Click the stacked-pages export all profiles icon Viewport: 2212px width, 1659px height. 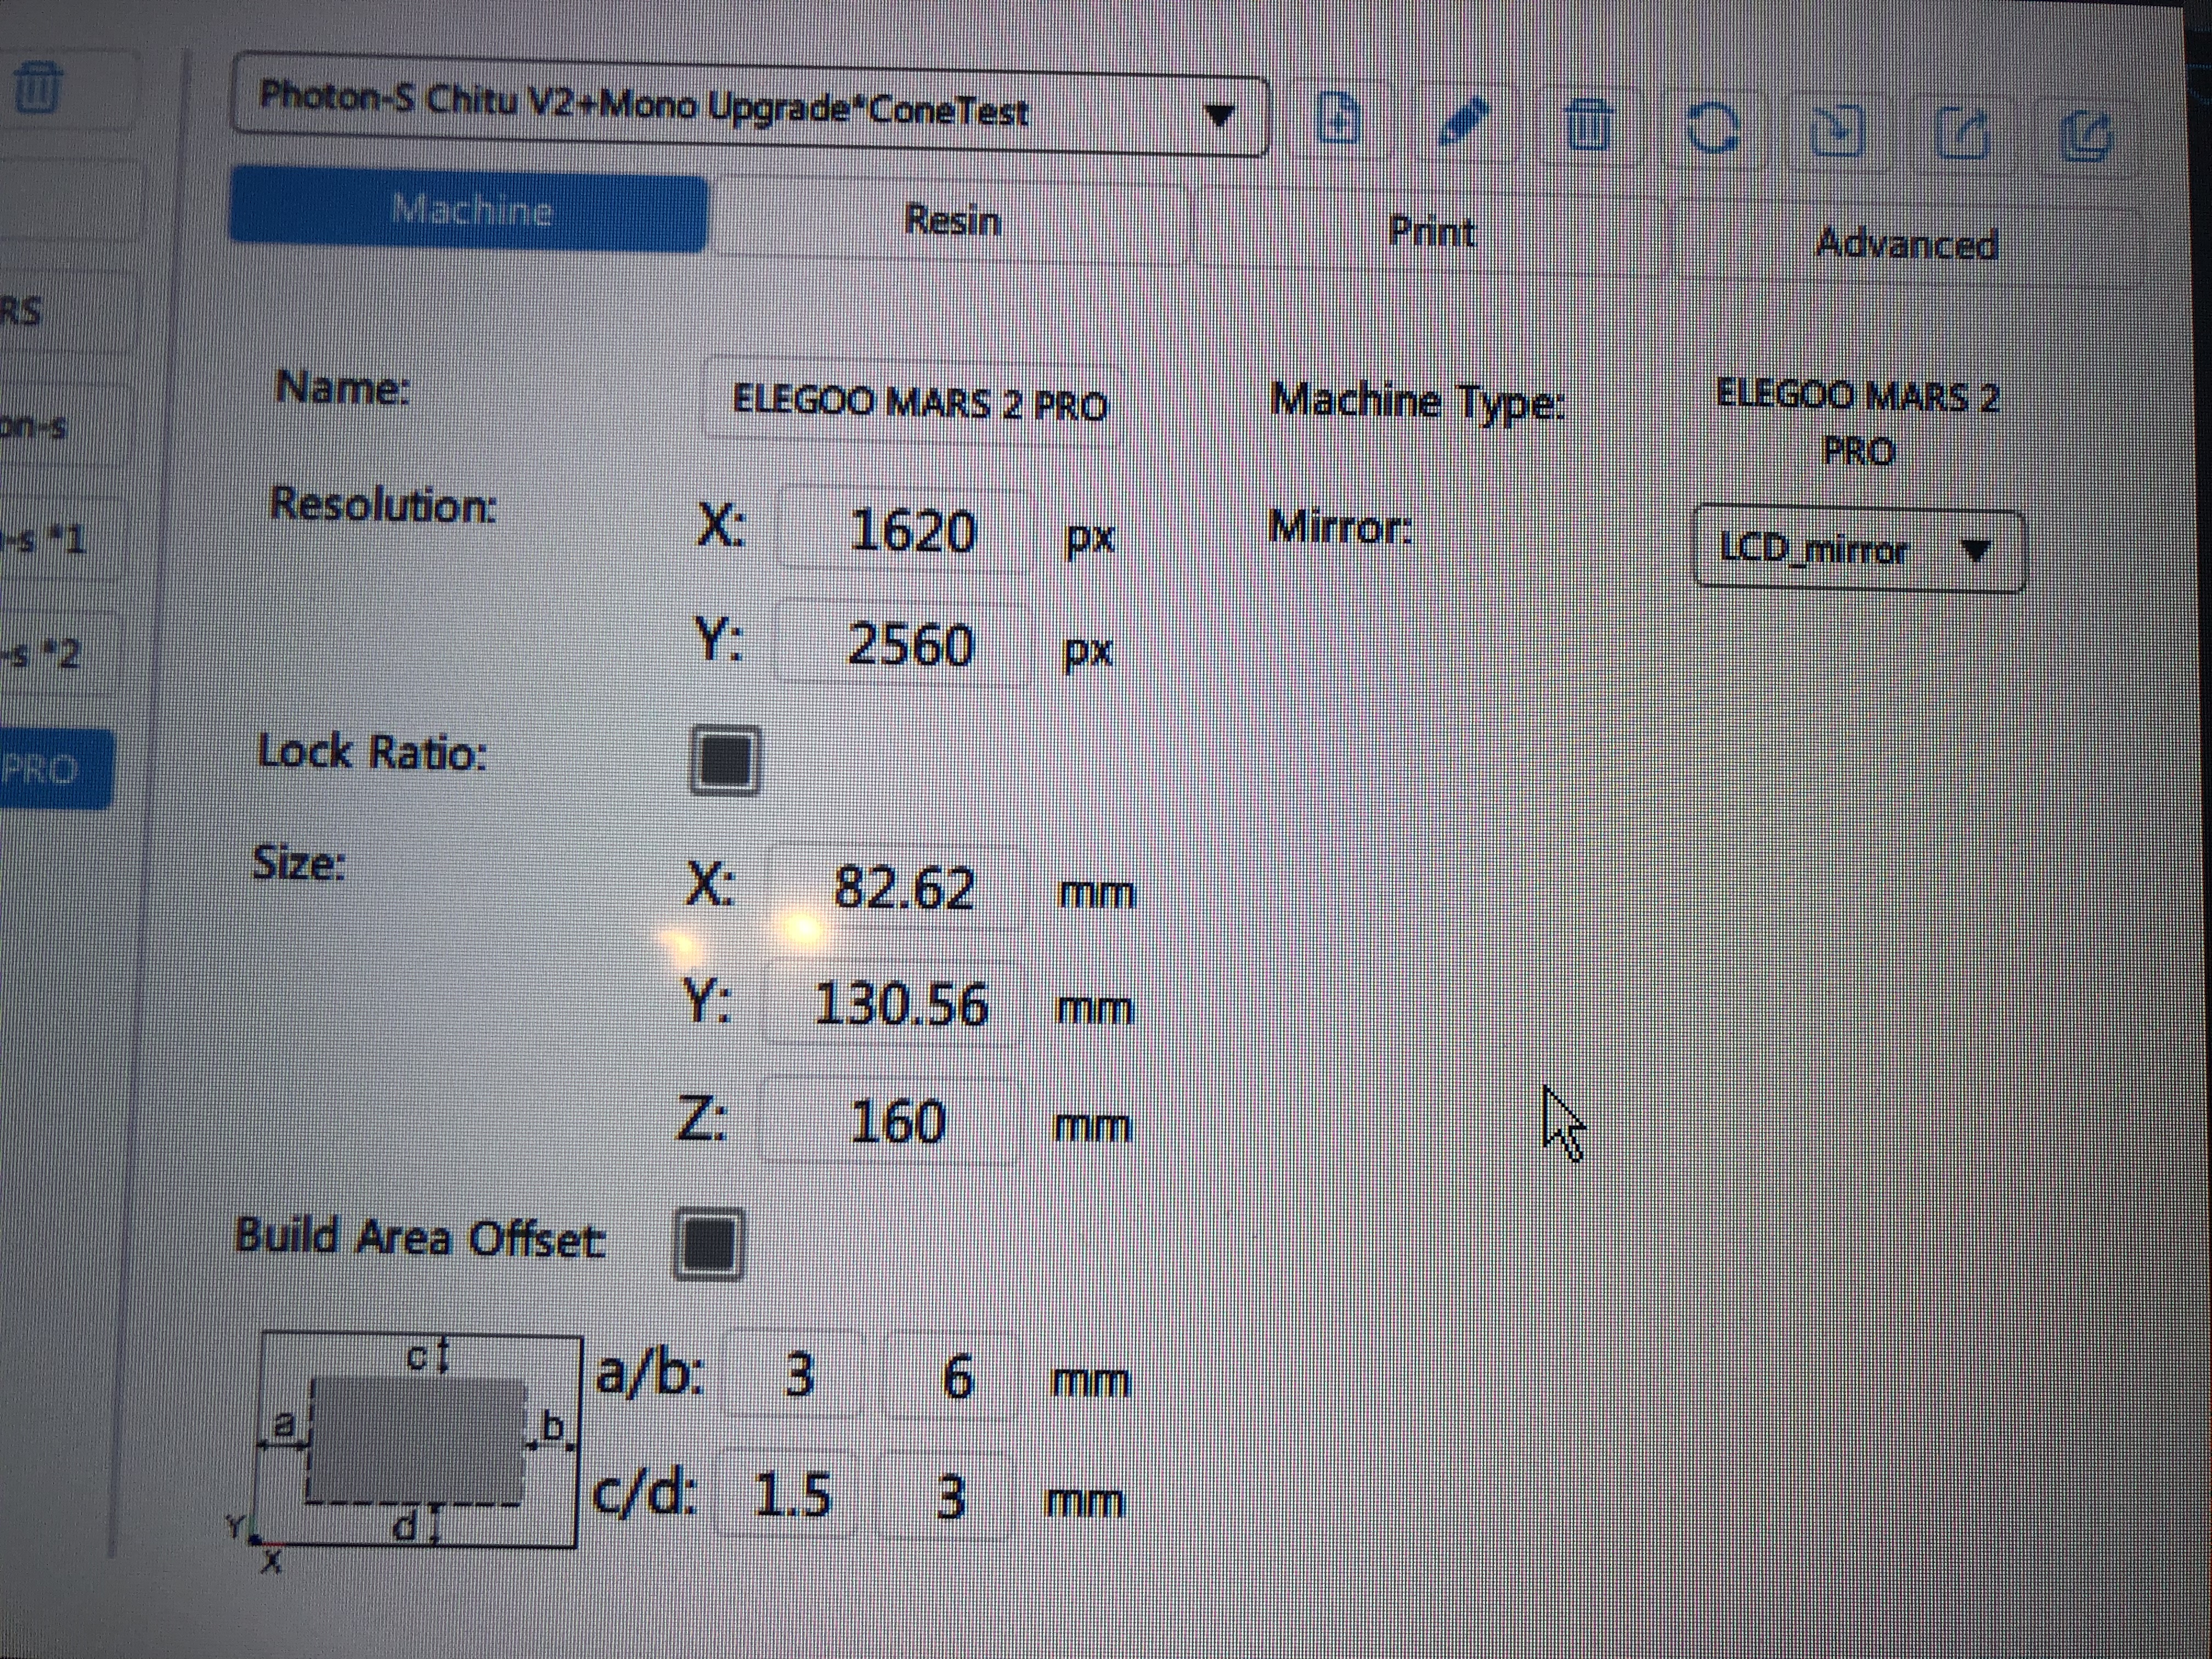(x=2086, y=136)
